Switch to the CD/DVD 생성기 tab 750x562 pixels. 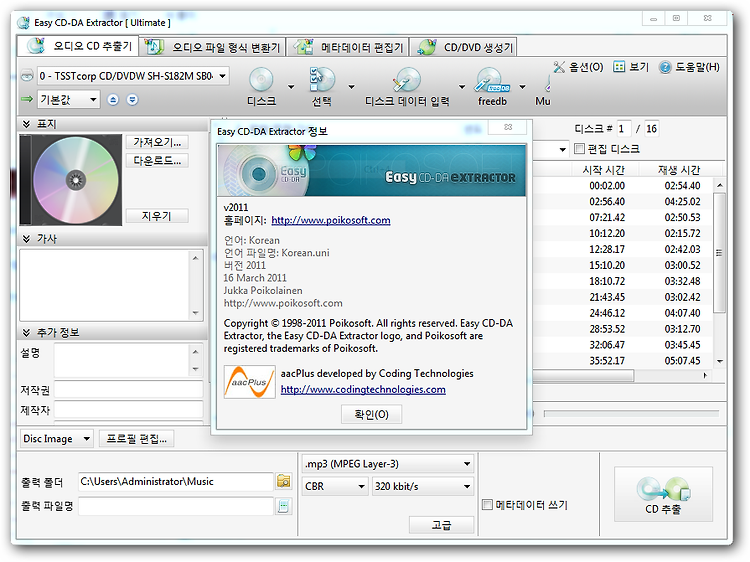(463, 47)
